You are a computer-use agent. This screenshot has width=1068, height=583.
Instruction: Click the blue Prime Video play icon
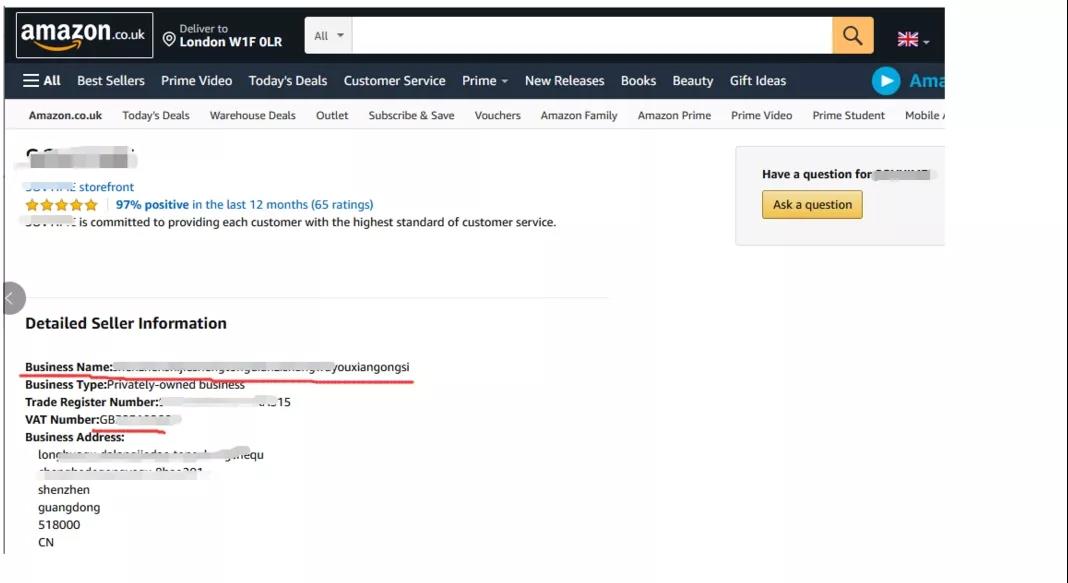pos(886,81)
